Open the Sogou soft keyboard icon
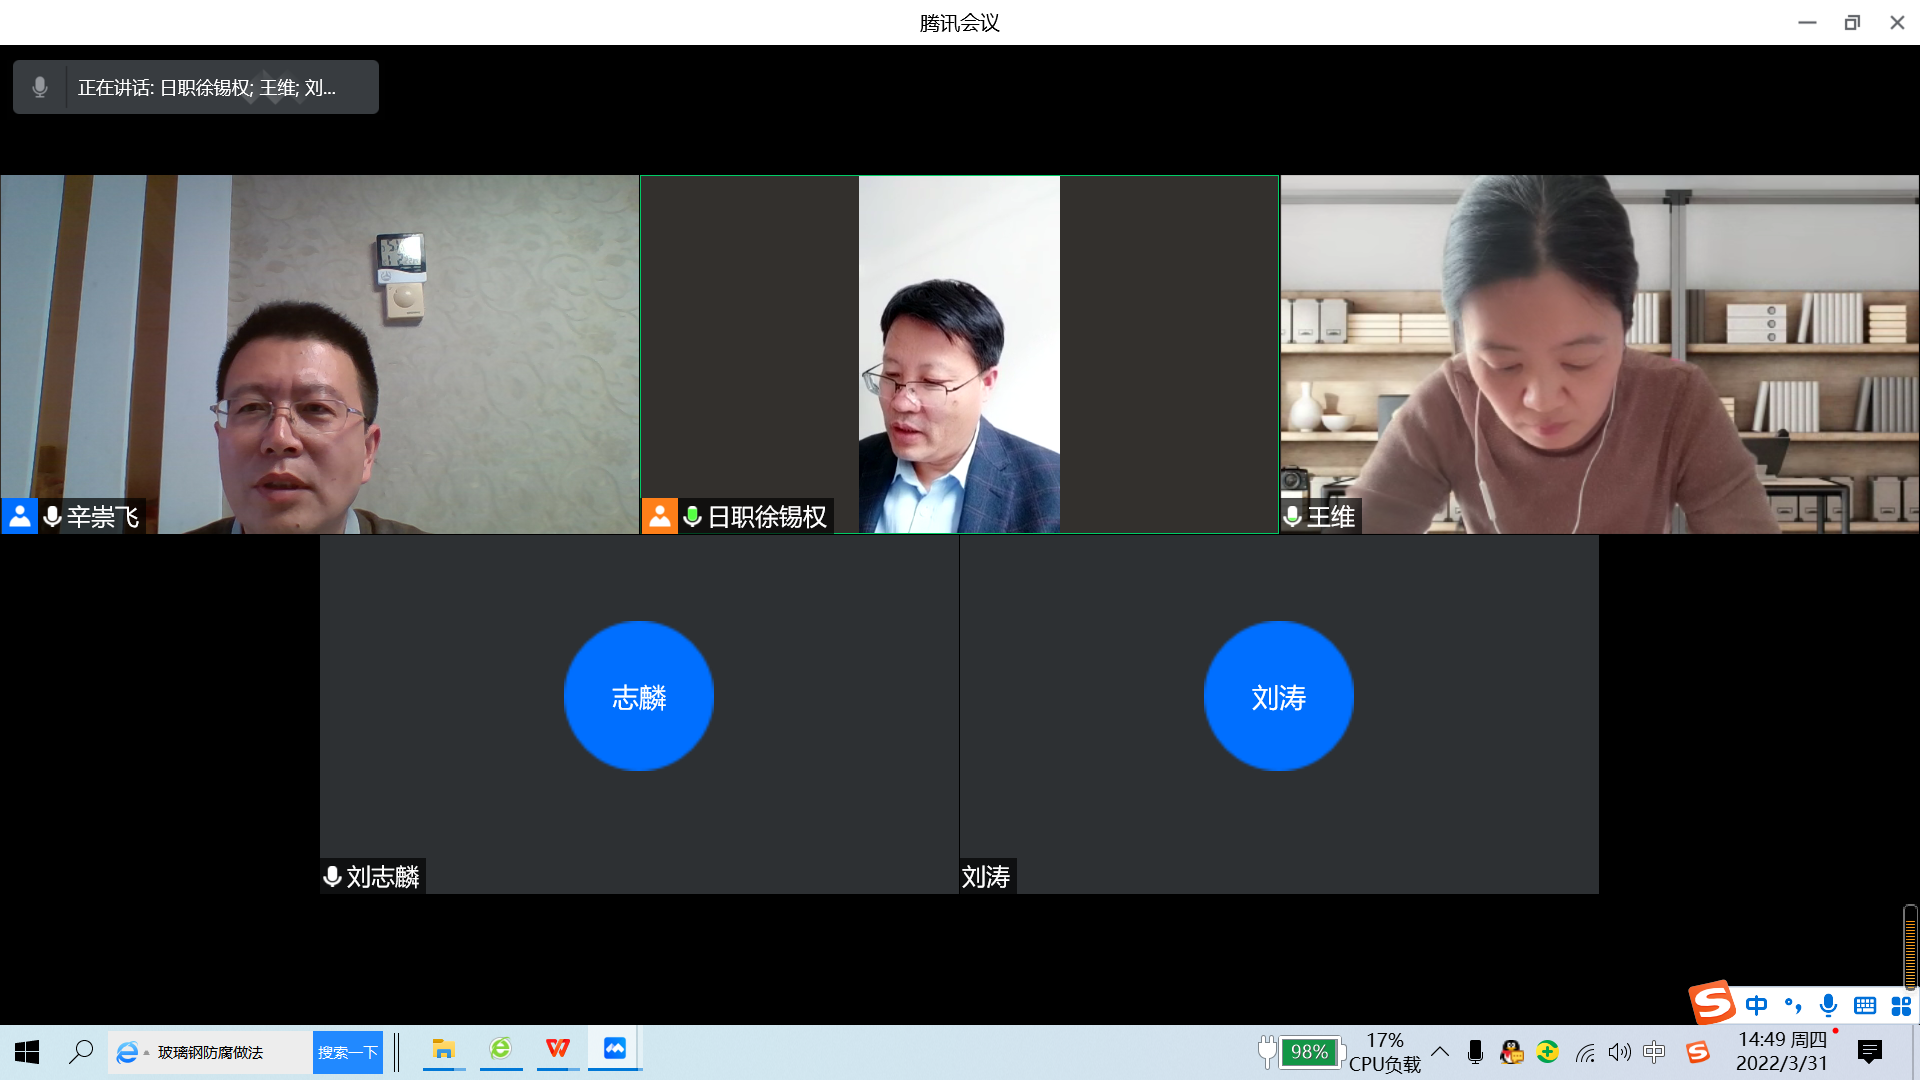 (1865, 1005)
